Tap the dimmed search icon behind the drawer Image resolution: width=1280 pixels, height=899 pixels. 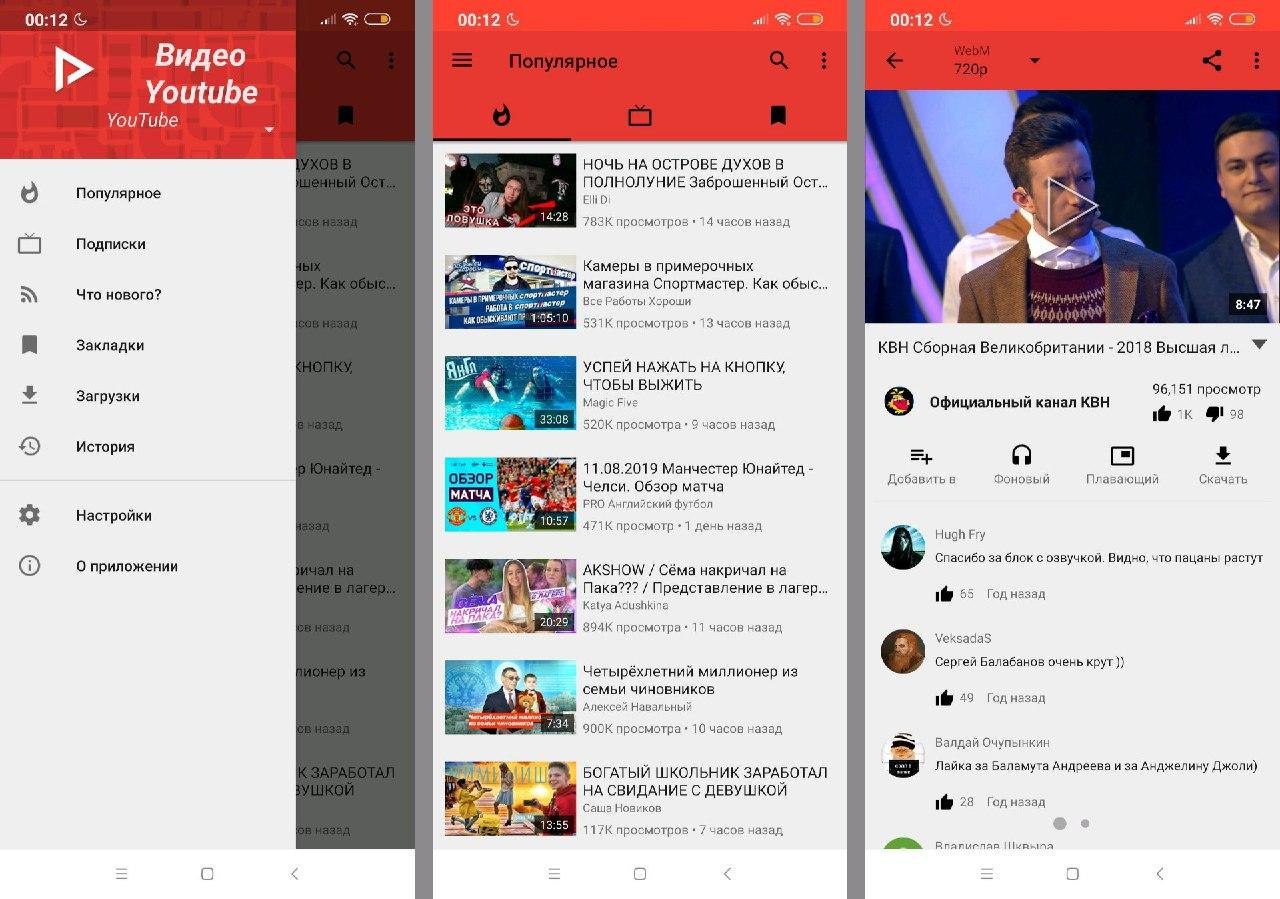[x=346, y=60]
